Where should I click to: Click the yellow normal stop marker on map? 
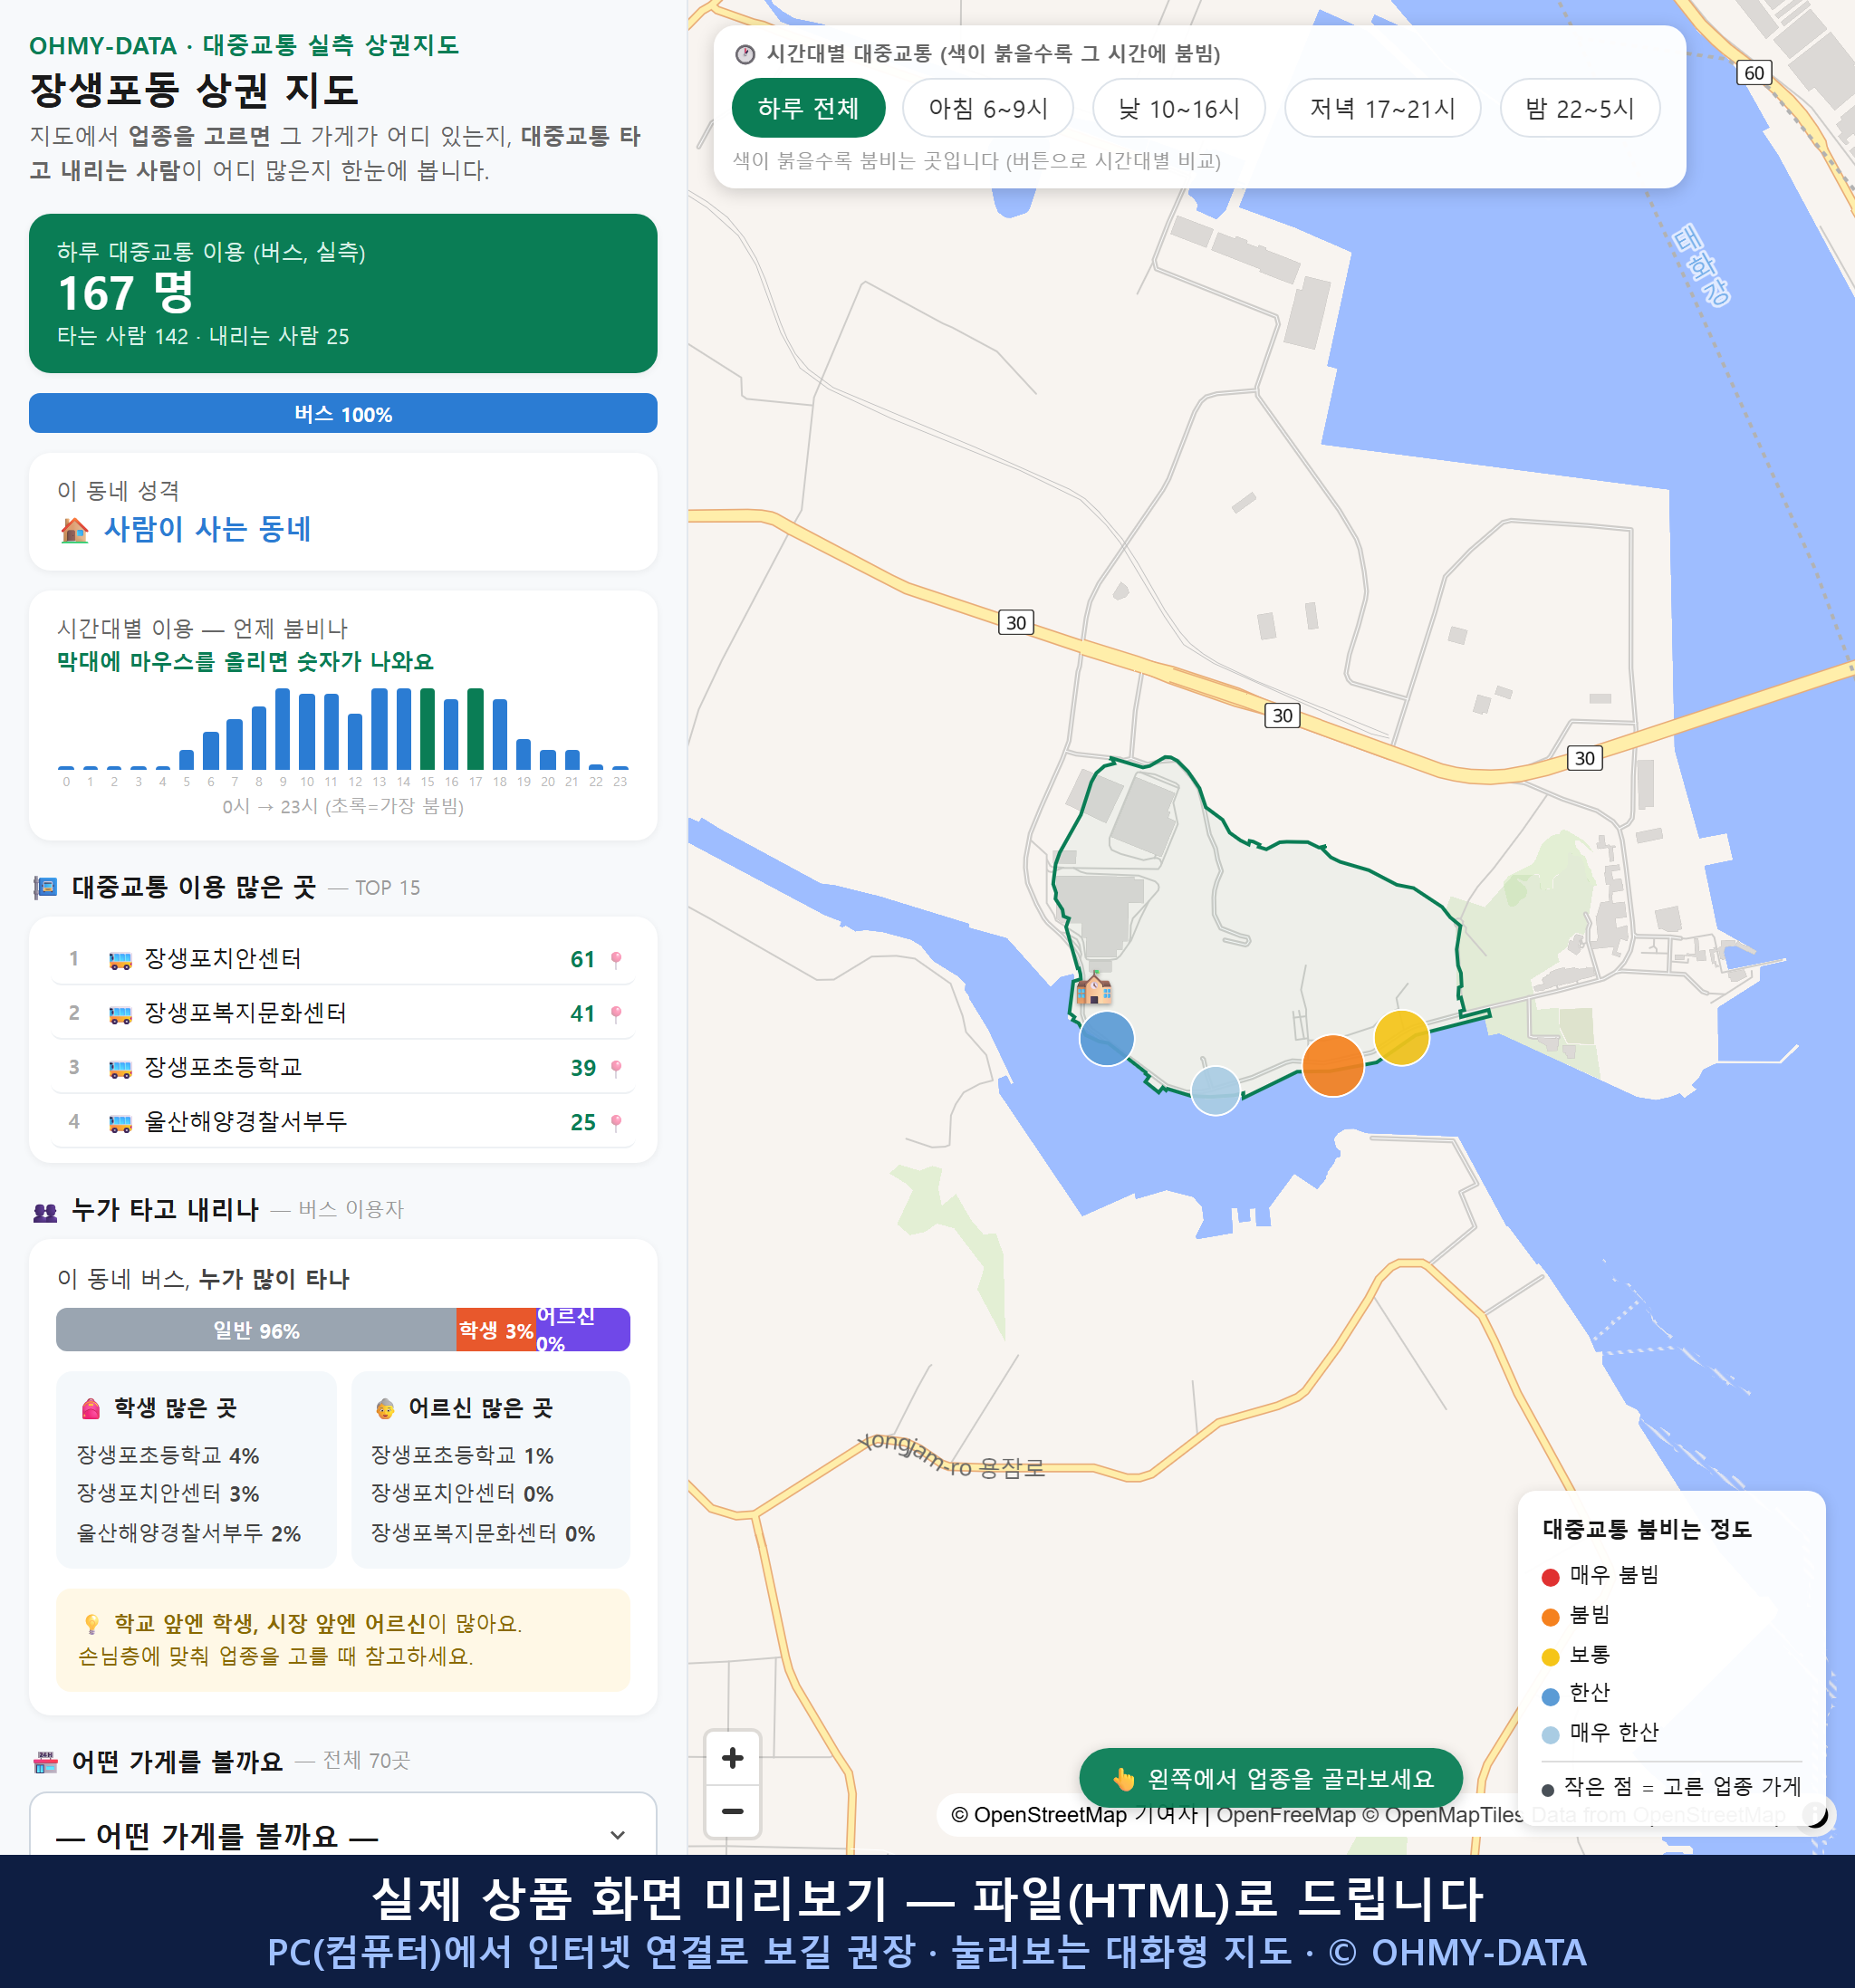point(1402,1038)
